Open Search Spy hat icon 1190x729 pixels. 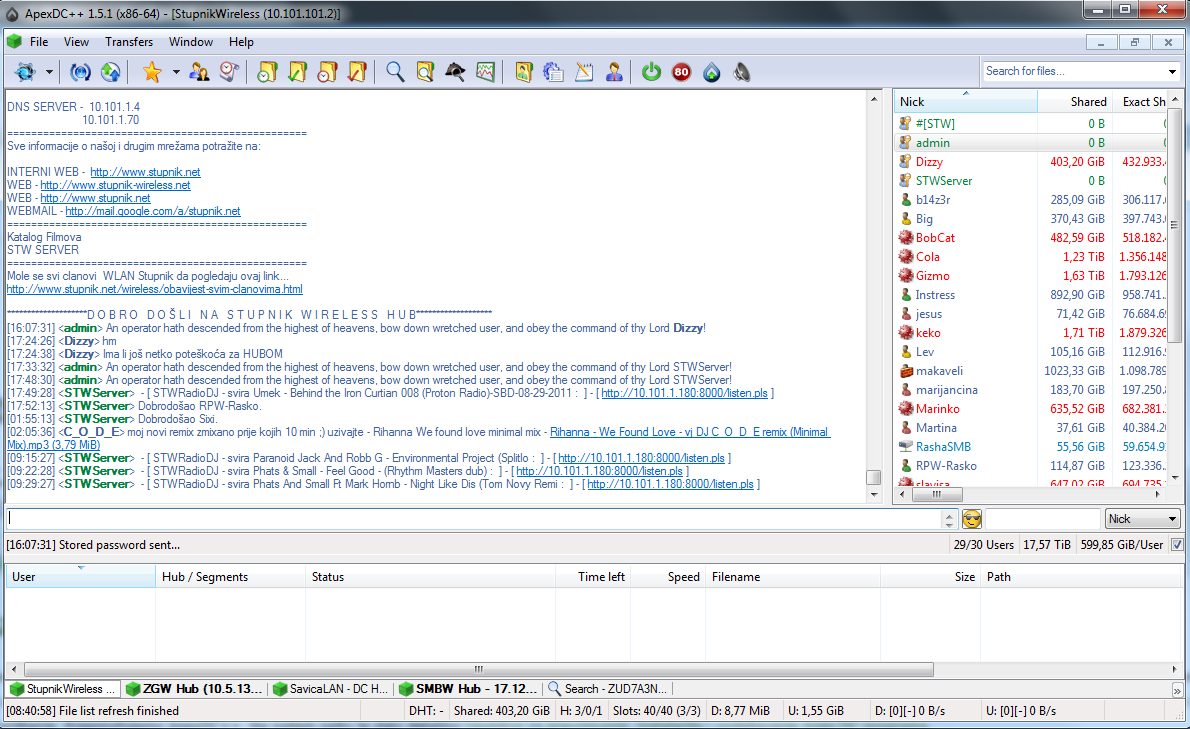tap(455, 72)
